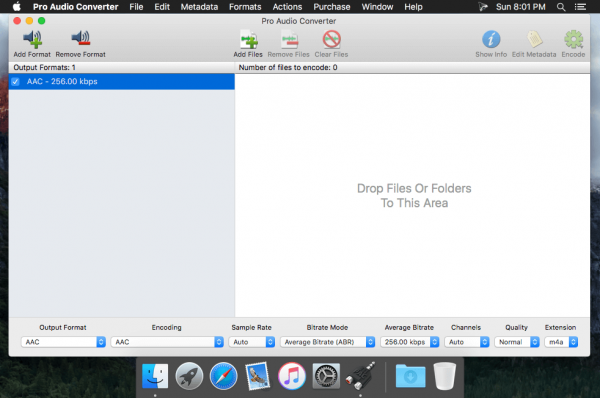Open Launchpad rocket in the dock
Screen dimensions: 600x398
pyautogui.click(x=189, y=376)
